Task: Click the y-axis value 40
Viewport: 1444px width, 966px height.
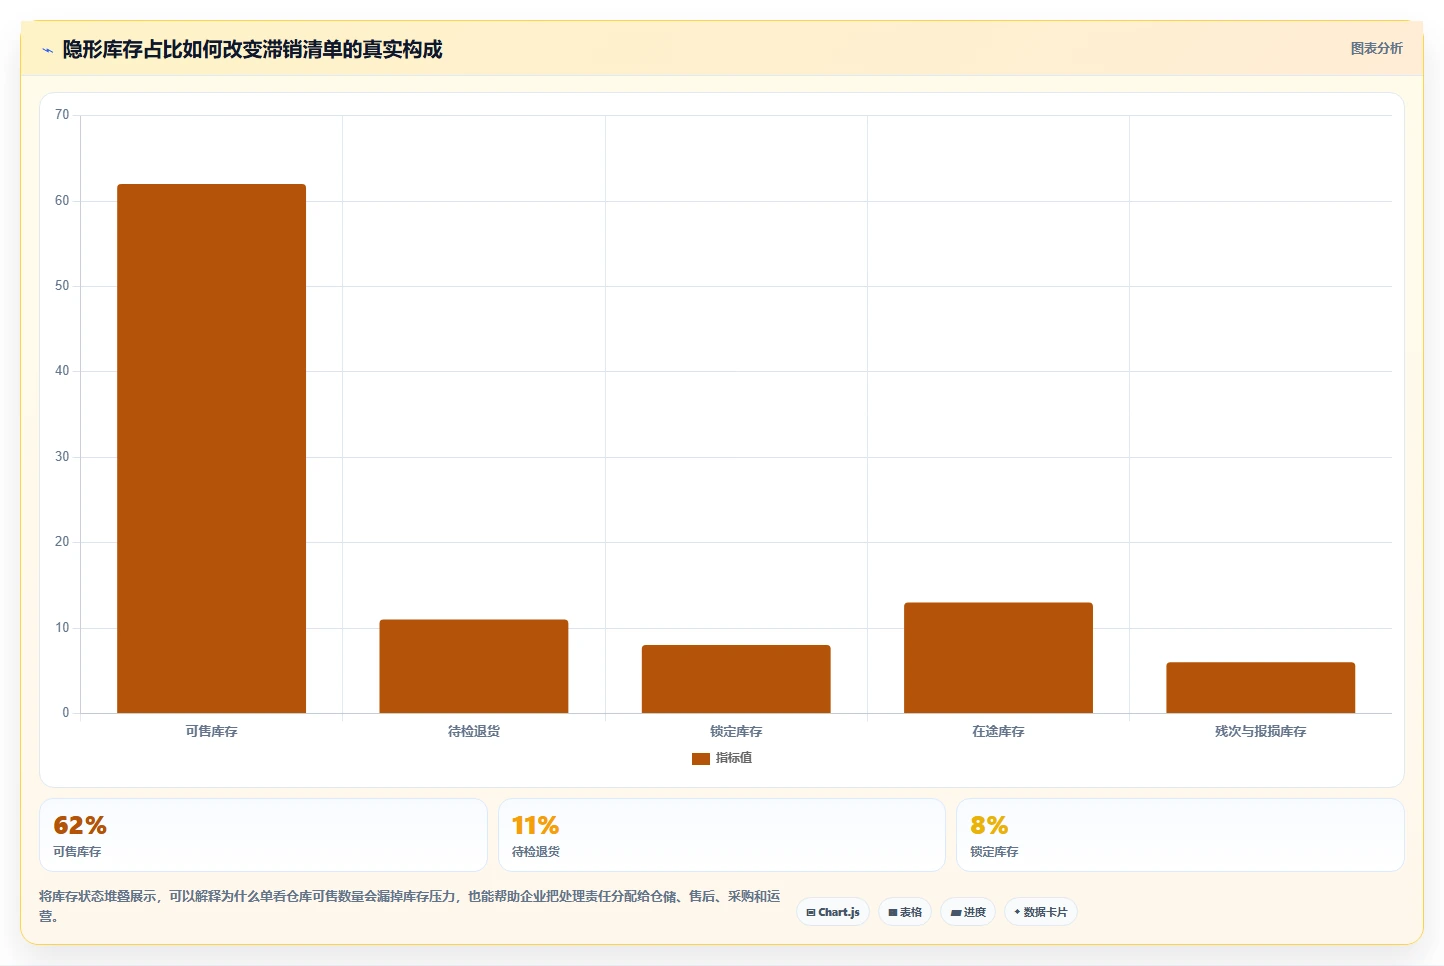Action: 62,371
